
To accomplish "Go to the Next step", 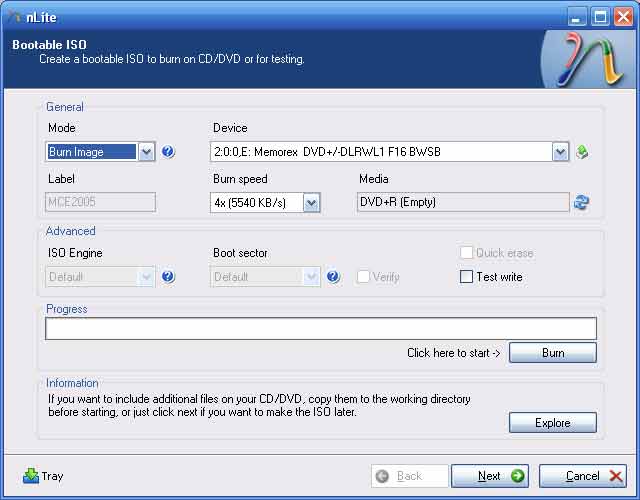I will [x=490, y=476].
